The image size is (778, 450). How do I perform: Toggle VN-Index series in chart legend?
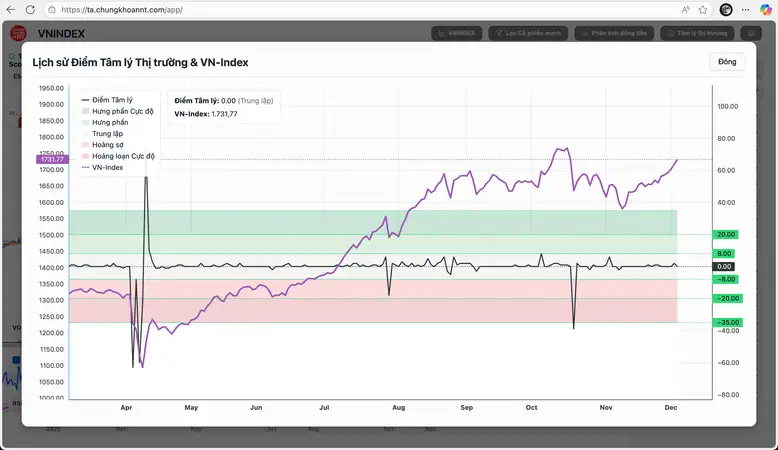(107, 167)
